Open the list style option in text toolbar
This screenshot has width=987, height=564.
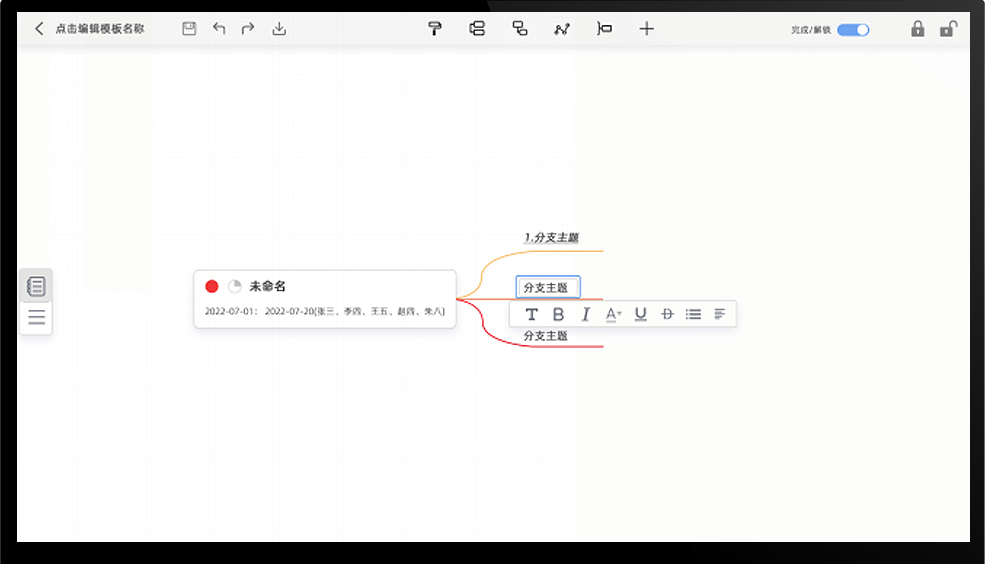pyautogui.click(x=693, y=314)
